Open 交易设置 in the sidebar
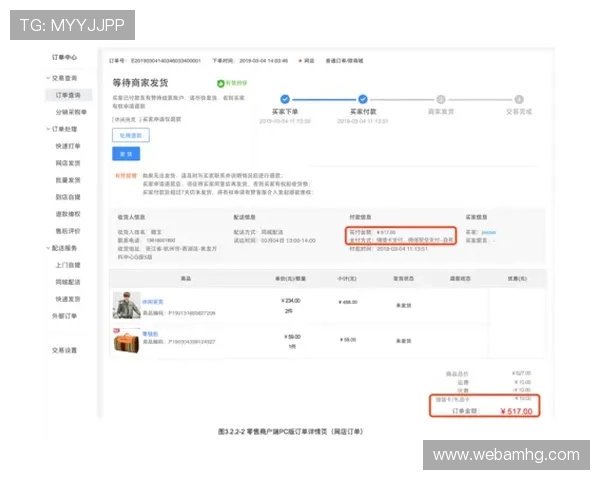The height and width of the screenshot is (480, 600). click(x=64, y=350)
